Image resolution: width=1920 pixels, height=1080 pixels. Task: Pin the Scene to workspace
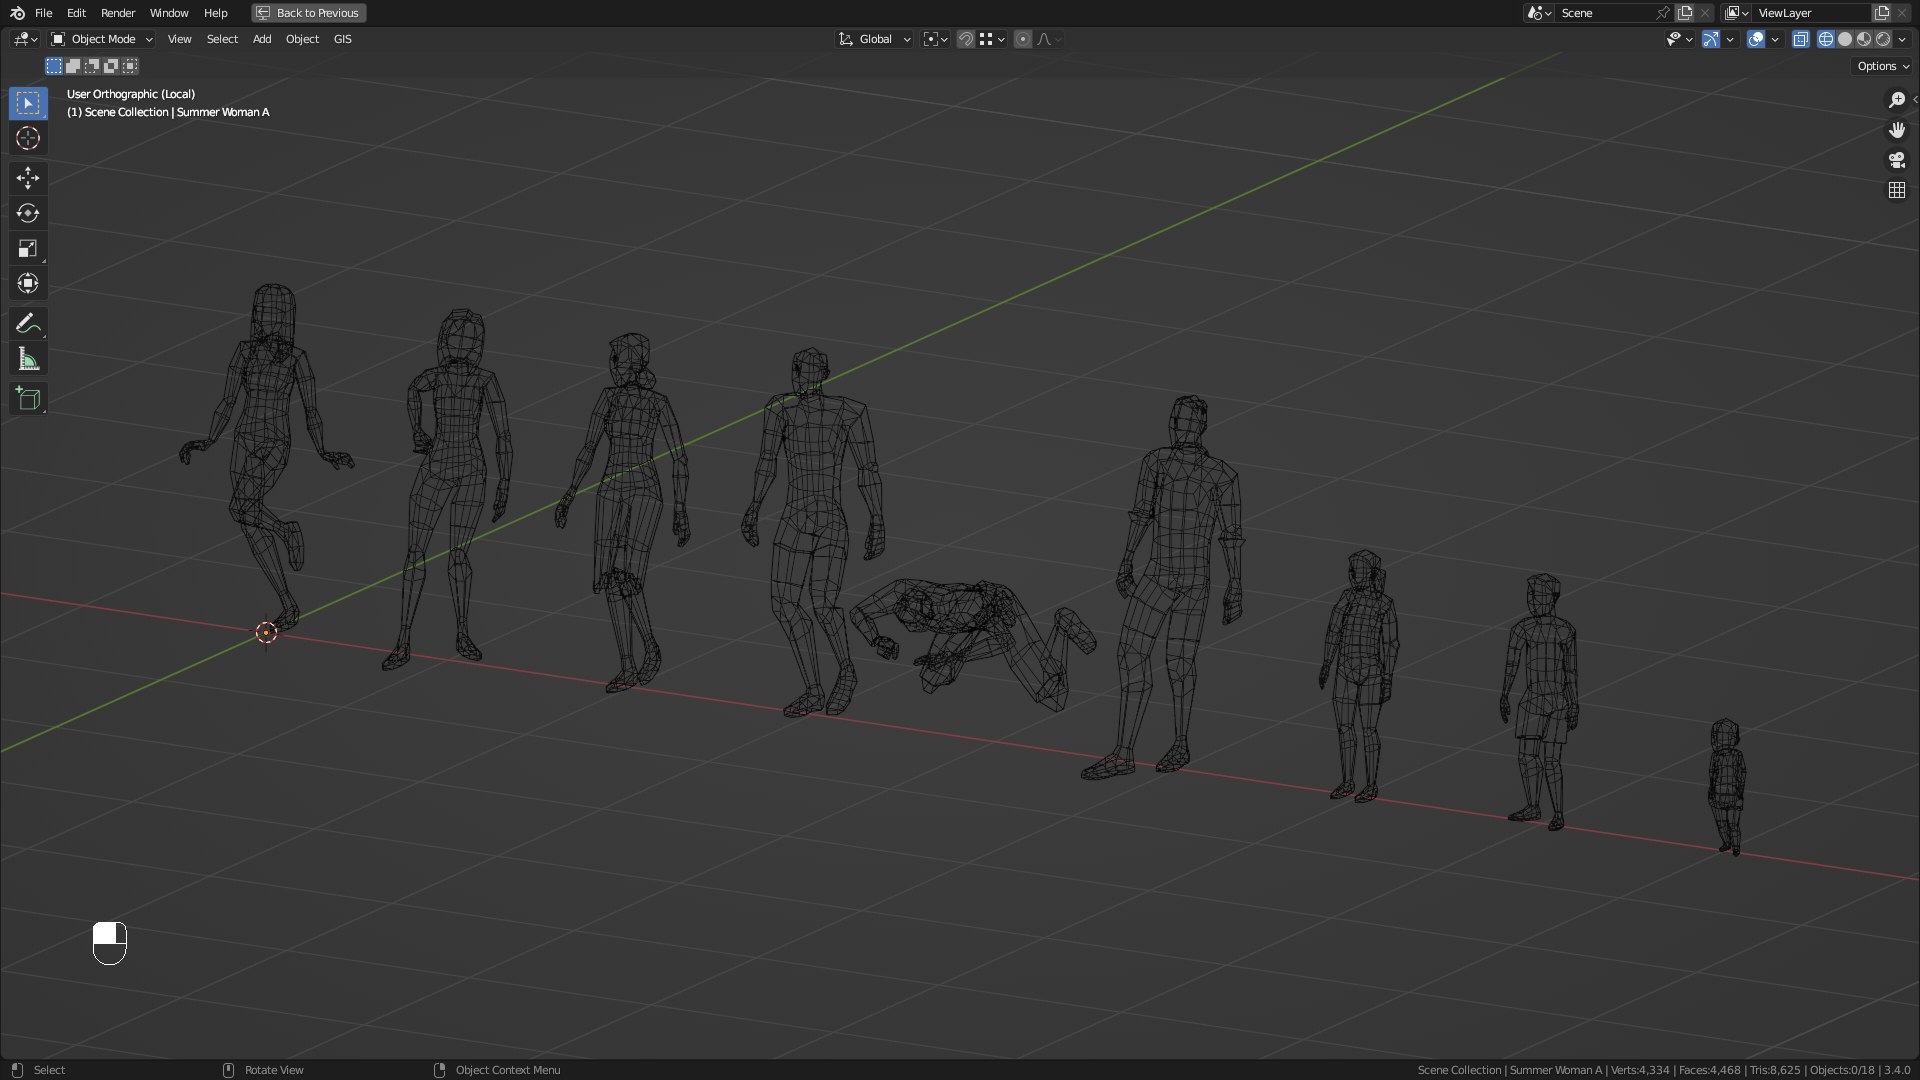click(x=1663, y=13)
